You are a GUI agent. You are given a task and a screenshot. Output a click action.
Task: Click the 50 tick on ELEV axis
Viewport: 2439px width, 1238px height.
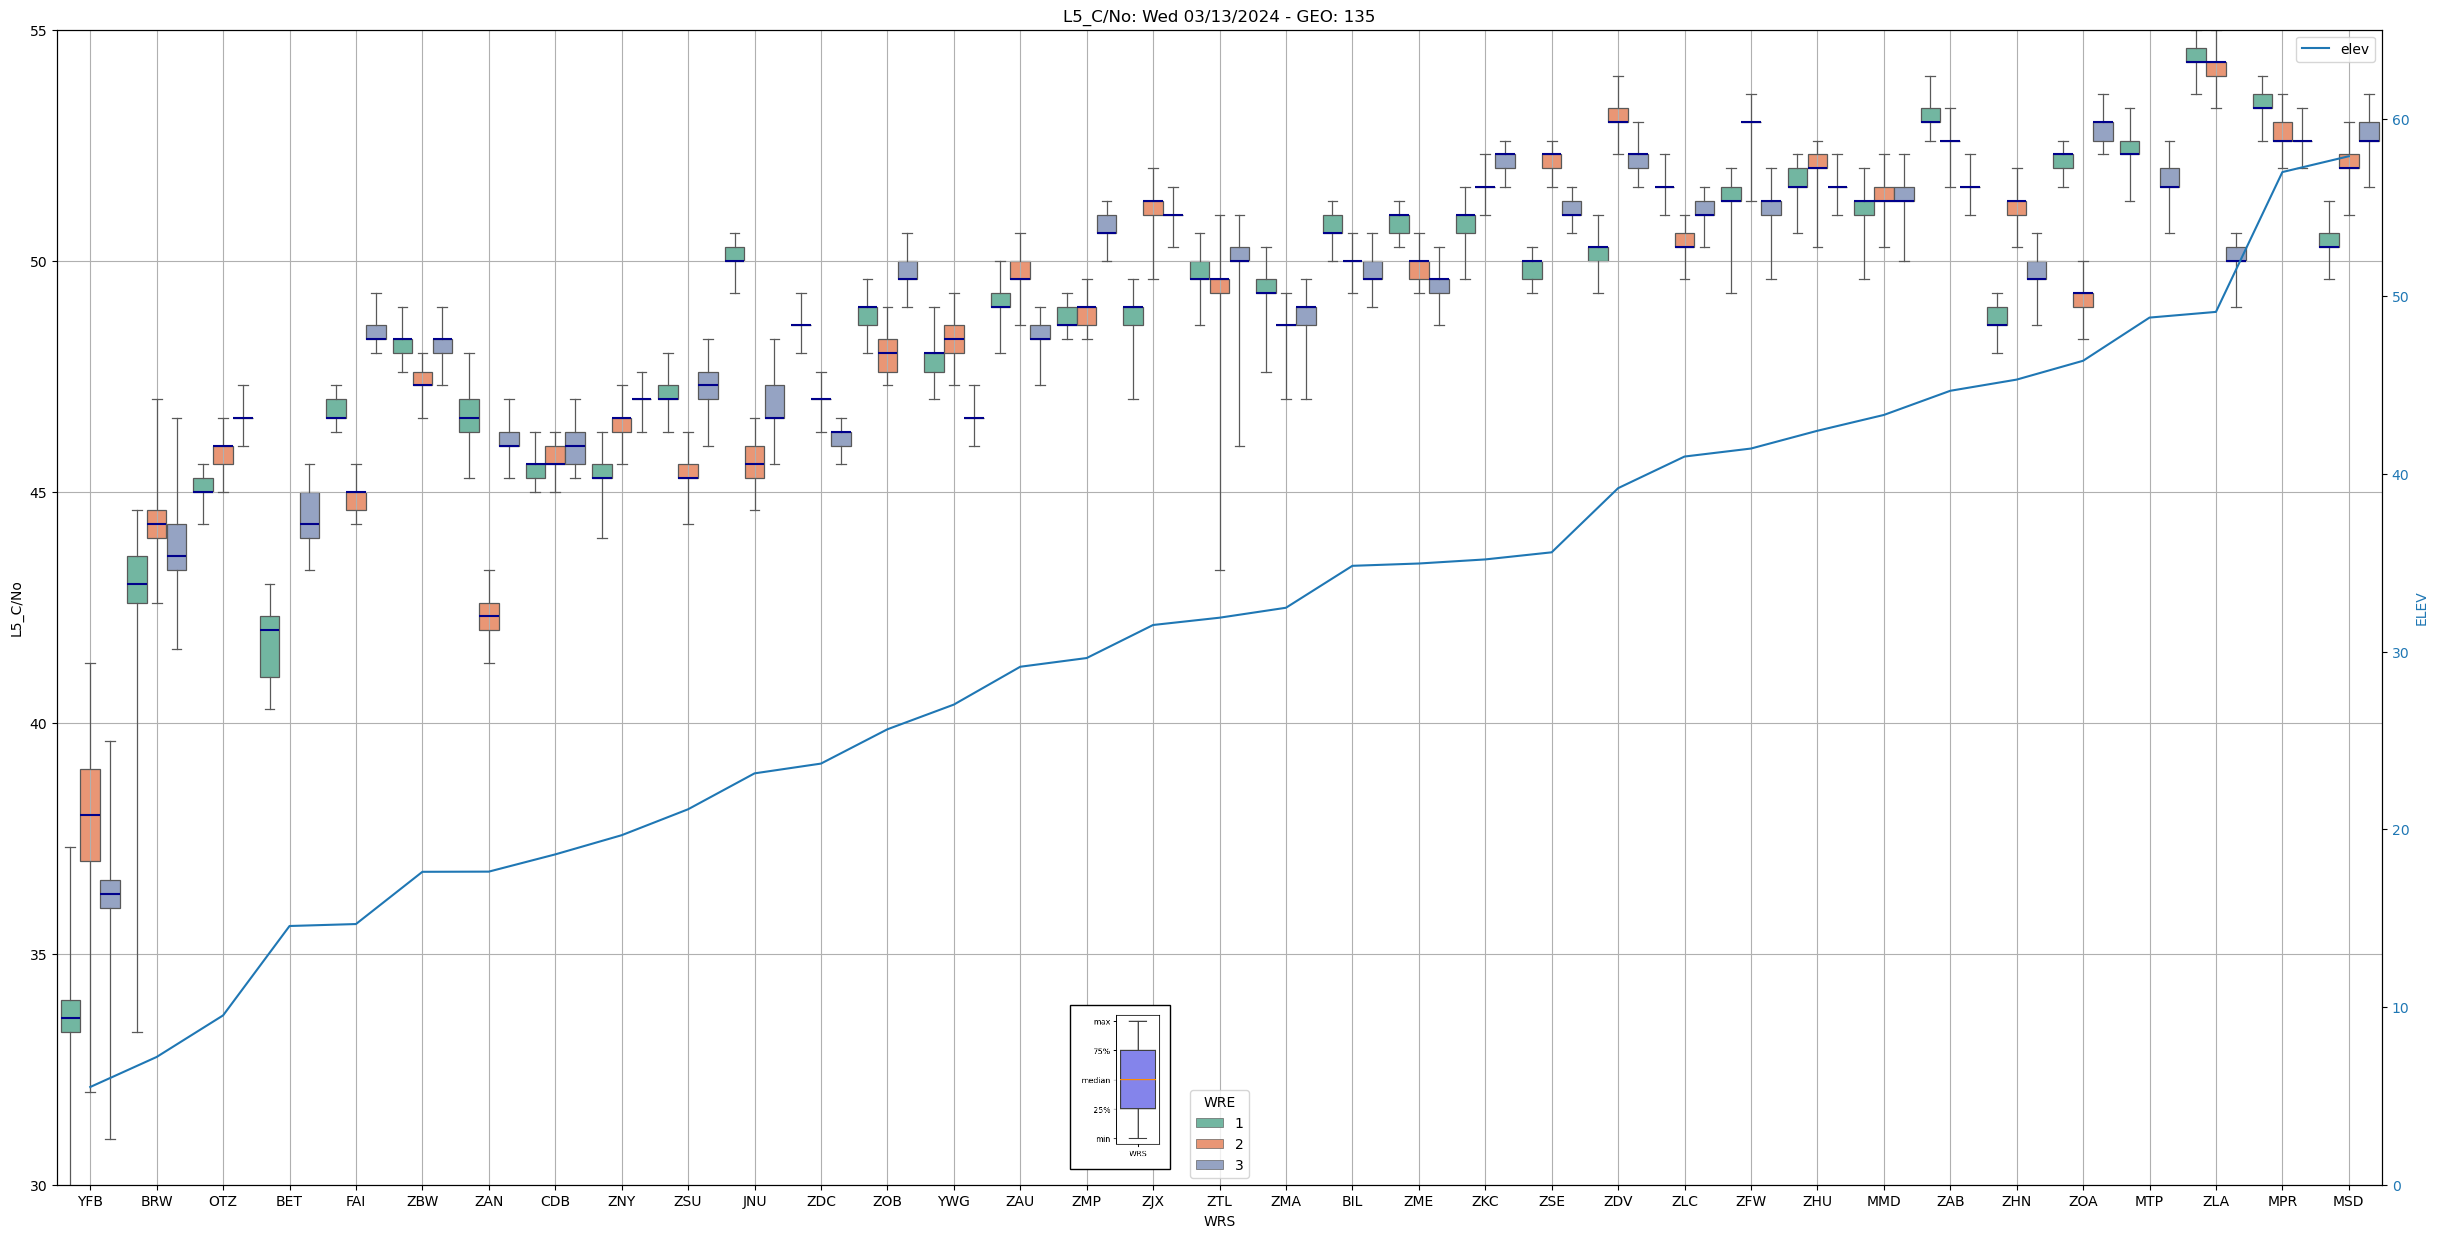[x=2399, y=297]
